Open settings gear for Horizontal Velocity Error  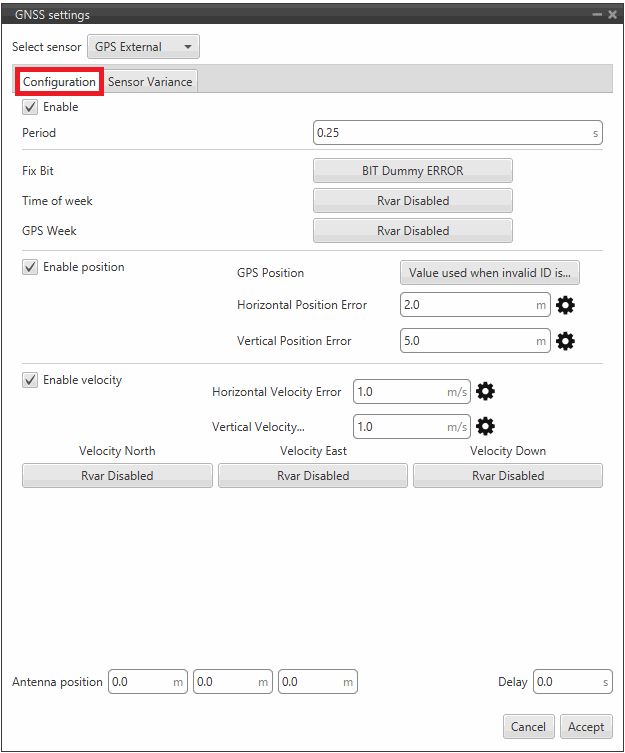[485, 392]
